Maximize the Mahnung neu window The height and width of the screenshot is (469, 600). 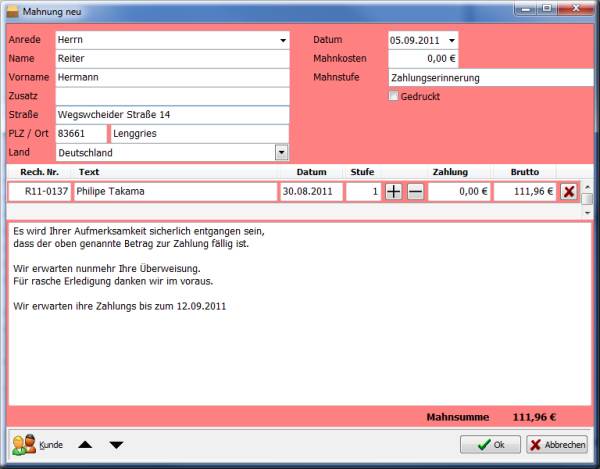[548, 8]
